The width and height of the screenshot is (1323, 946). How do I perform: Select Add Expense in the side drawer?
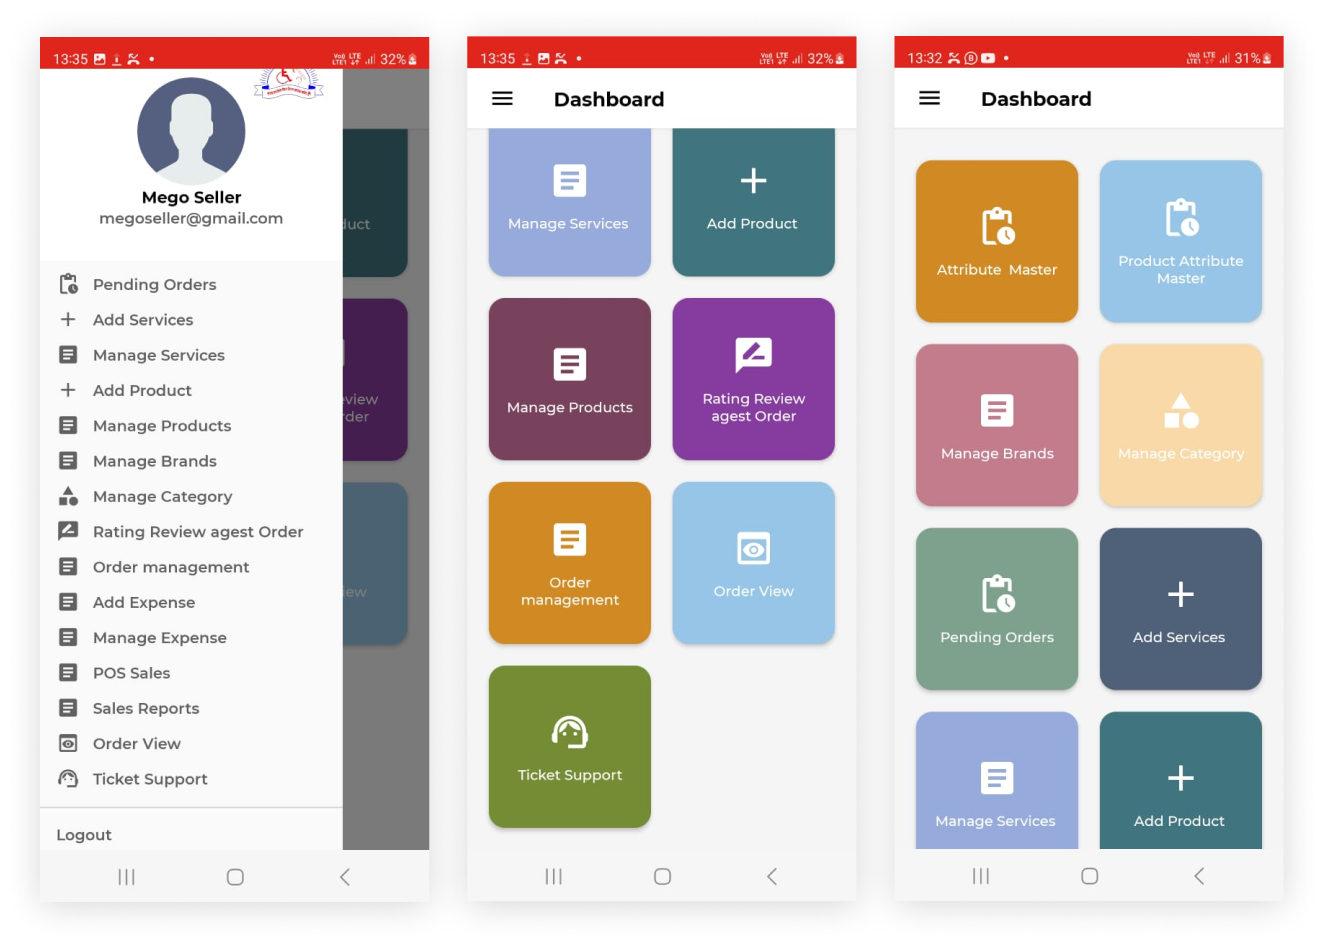click(144, 602)
